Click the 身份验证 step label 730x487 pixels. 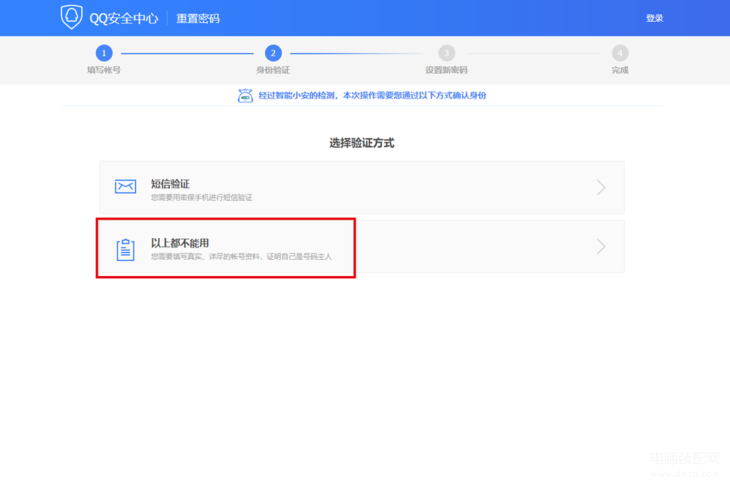273,70
